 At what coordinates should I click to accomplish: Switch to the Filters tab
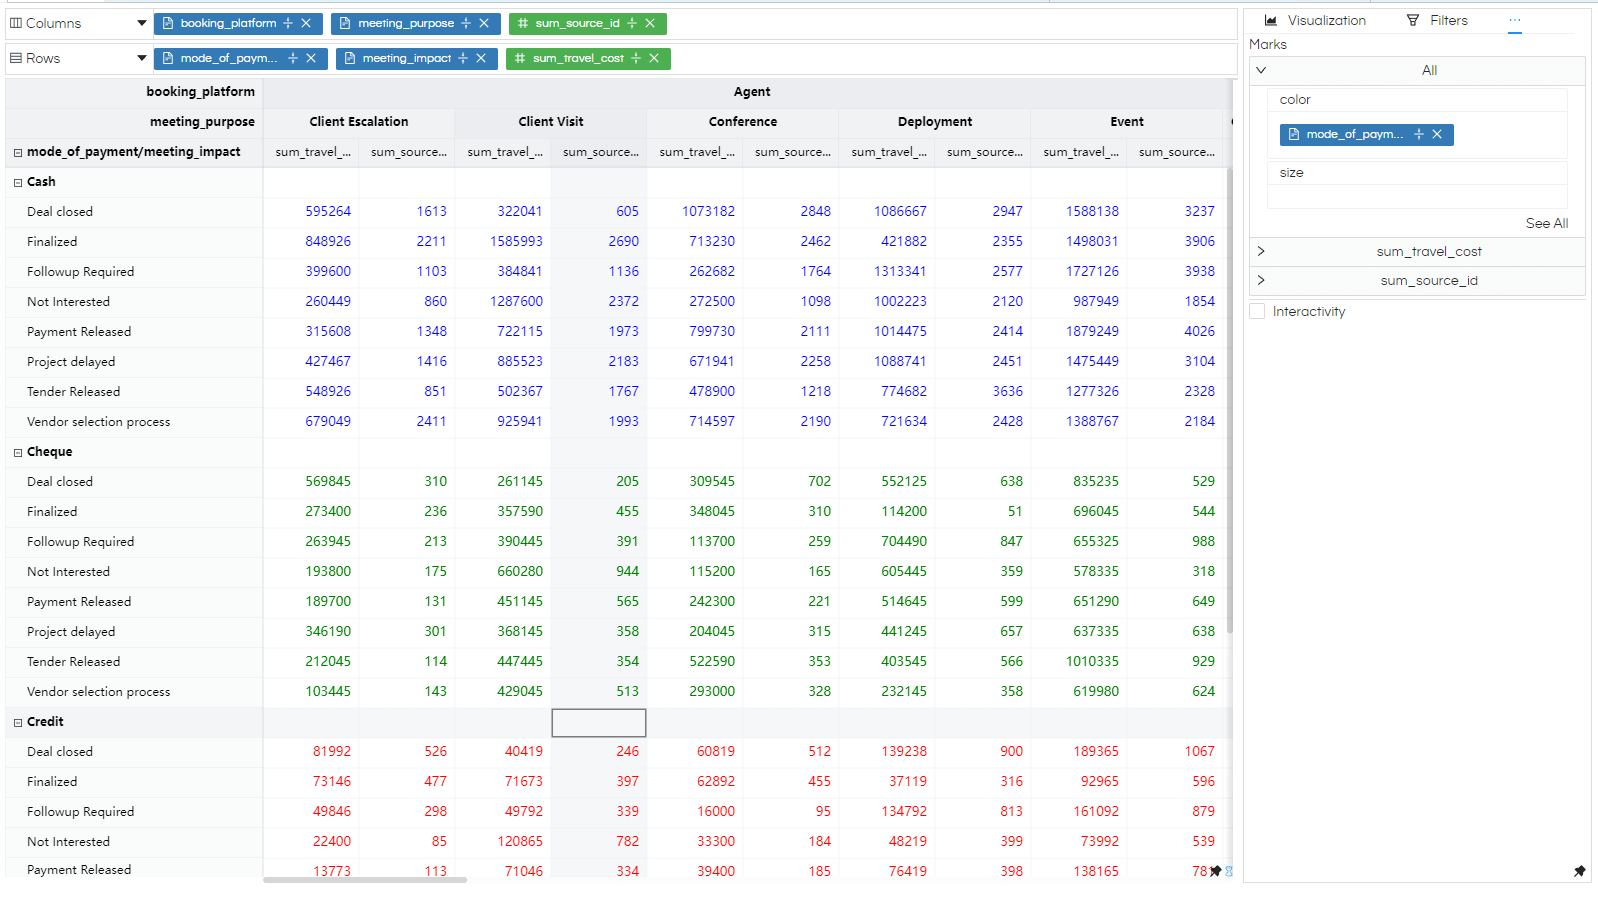coord(1437,20)
